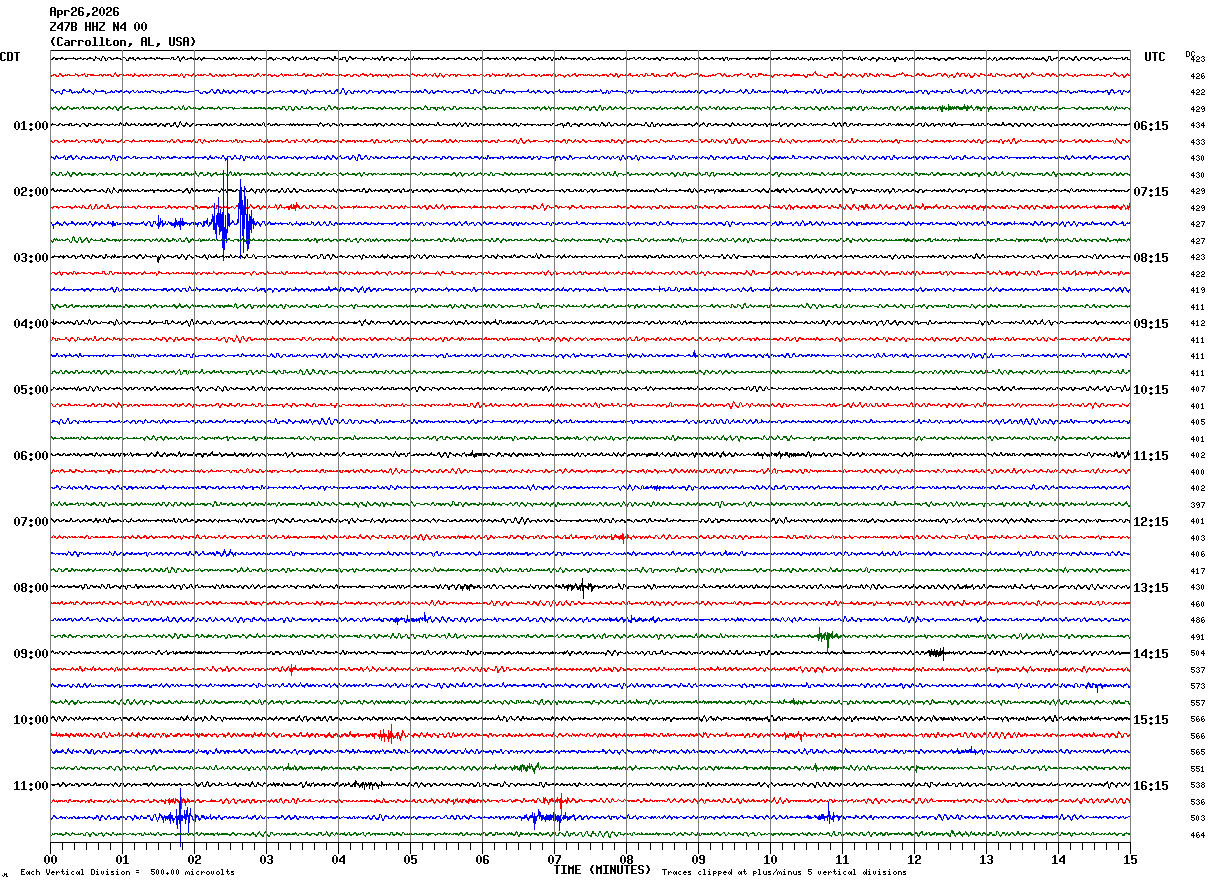Viewport: 1210px width, 886px height.
Task: Click the DC offset value '397'
Action: coord(1197,505)
